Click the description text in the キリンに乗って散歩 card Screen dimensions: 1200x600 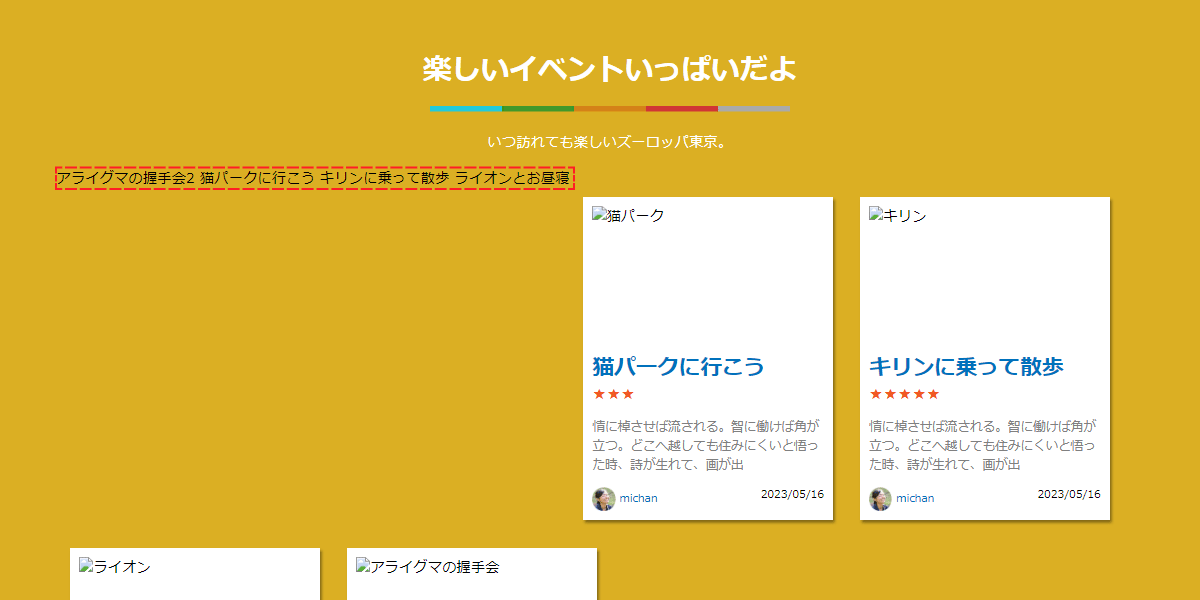983,445
